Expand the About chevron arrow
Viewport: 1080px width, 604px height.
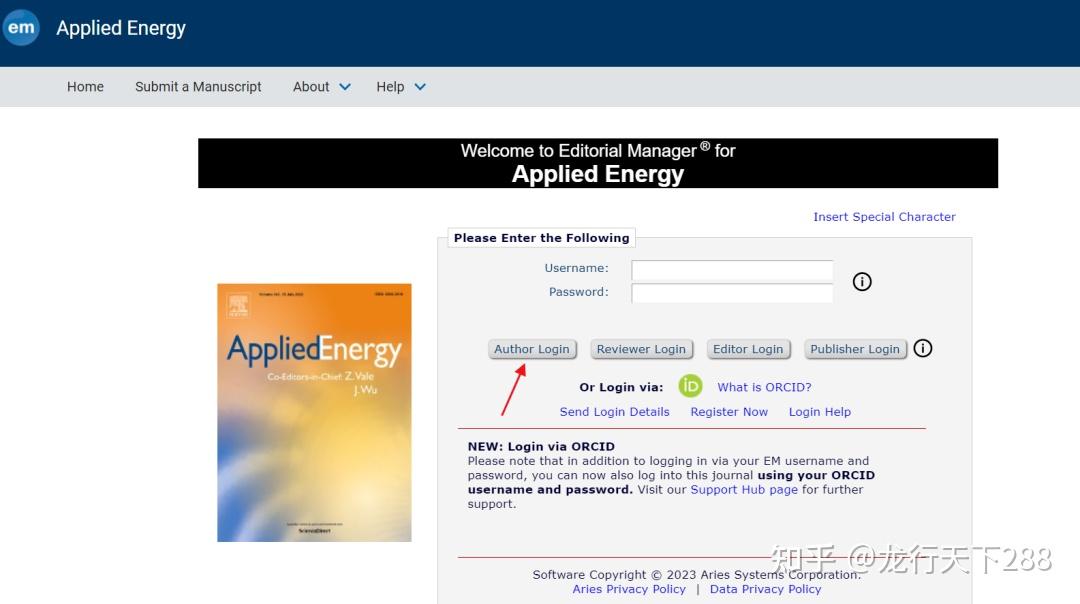click(344, 87)
